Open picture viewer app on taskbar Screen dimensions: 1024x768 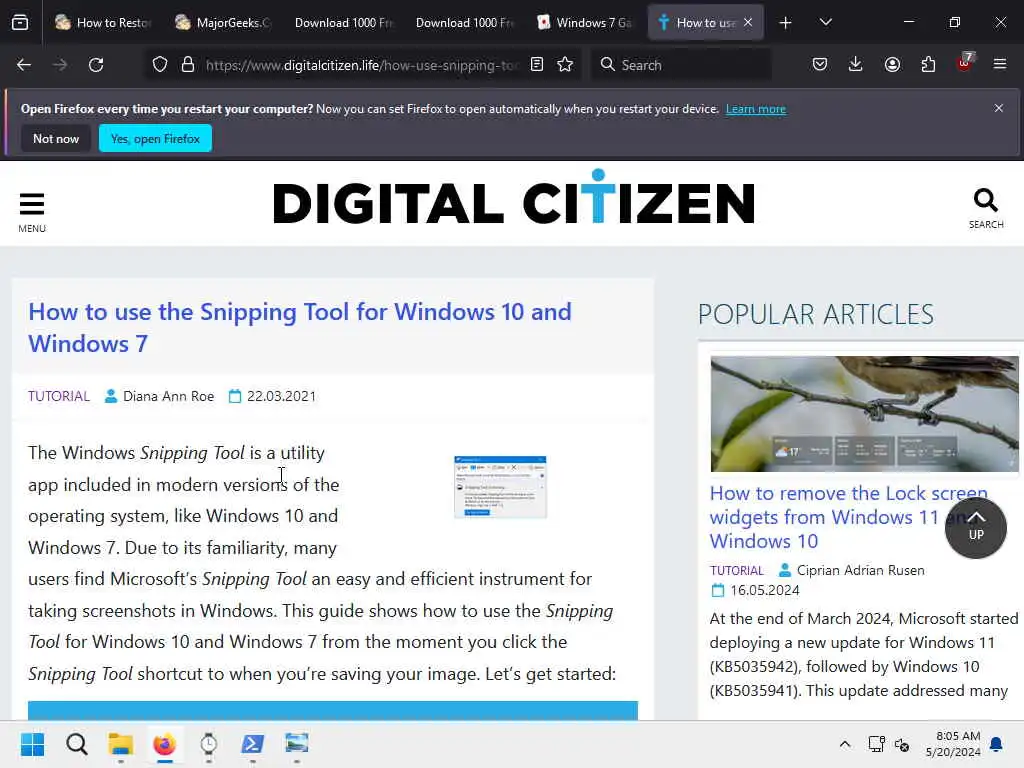(x=296, y=744)
